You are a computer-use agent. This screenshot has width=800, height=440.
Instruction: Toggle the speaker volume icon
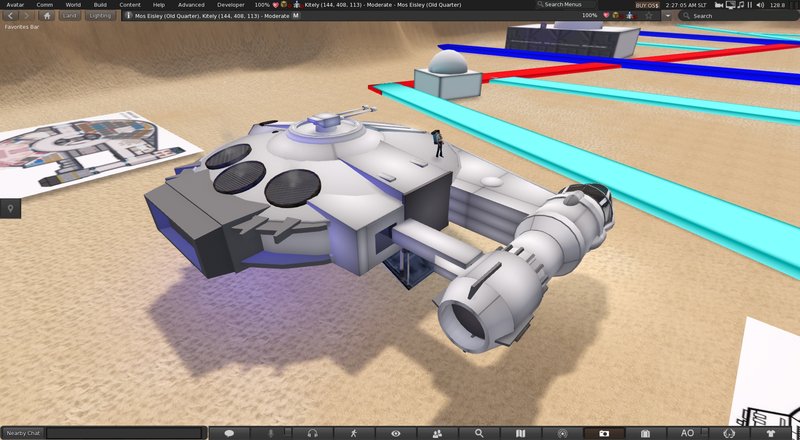(x=760, y=5)
